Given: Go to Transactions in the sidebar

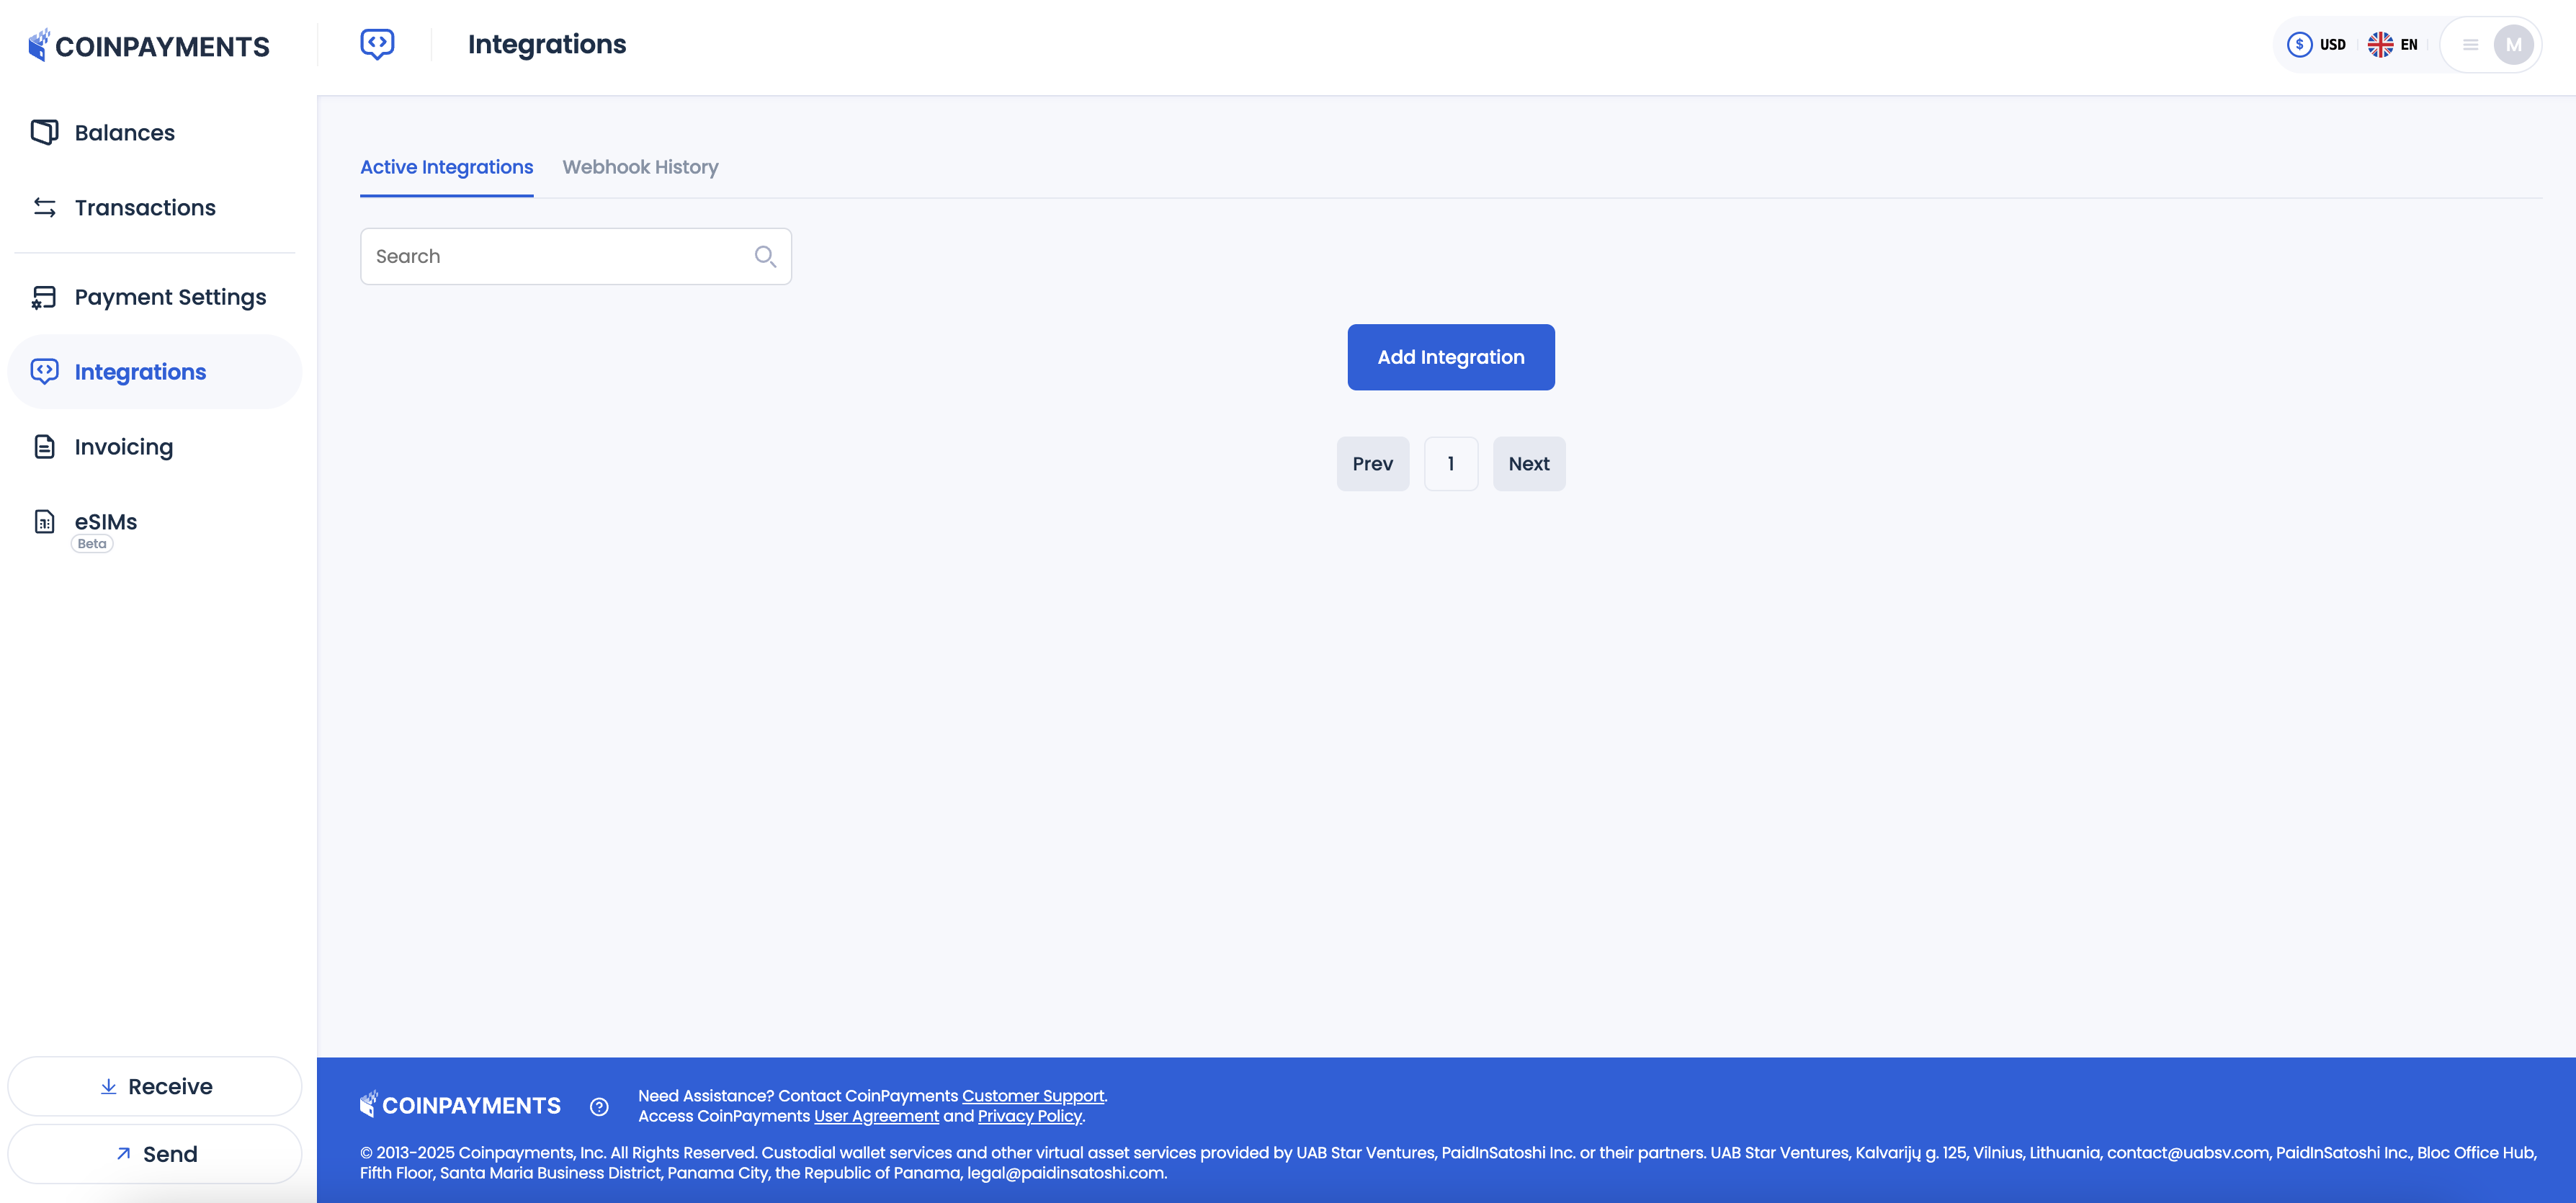Looking at the screenshot, I should coord(144,208).
